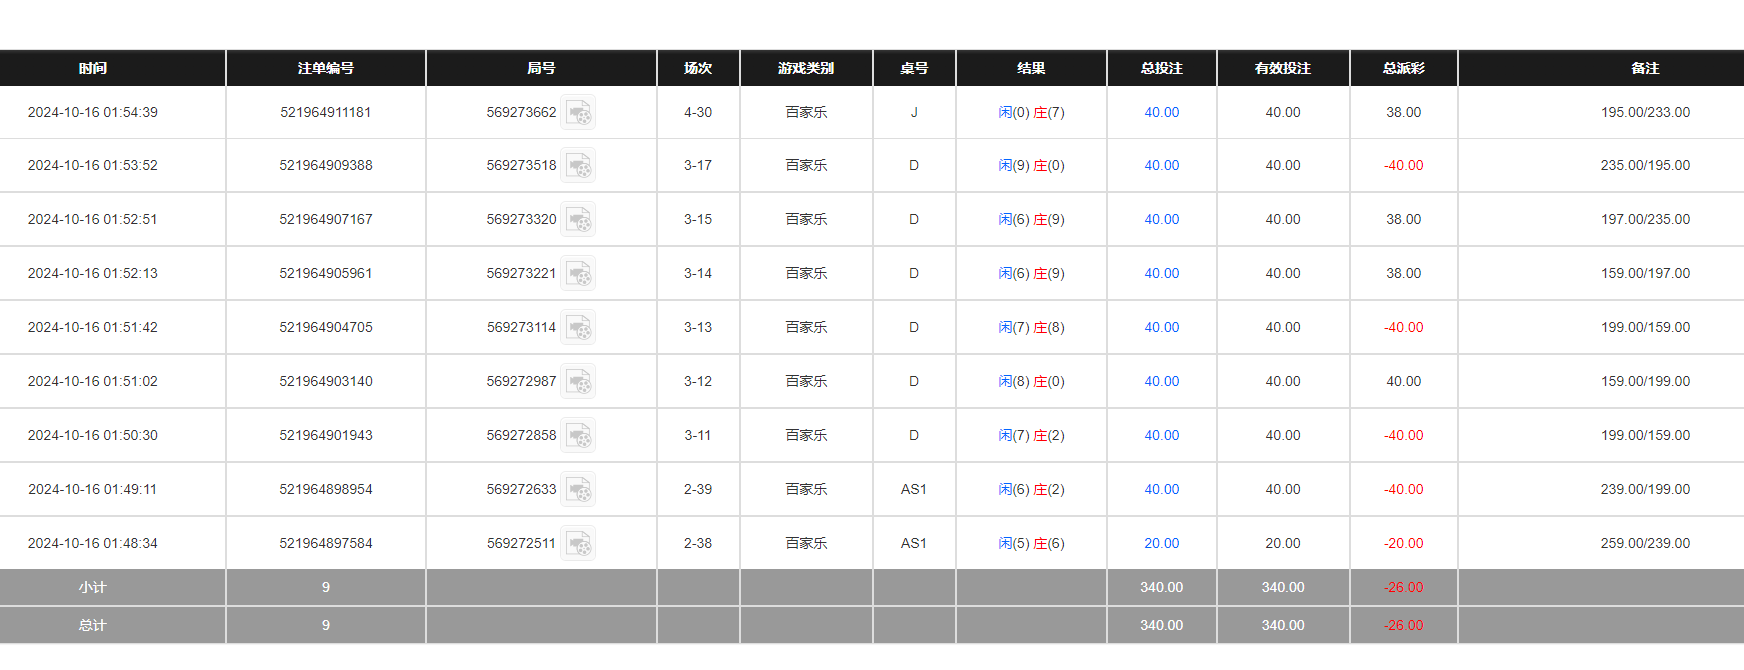Open video replay for round 569272511
This screenshot has width=1744, height=670.
(x=578, y=543)
